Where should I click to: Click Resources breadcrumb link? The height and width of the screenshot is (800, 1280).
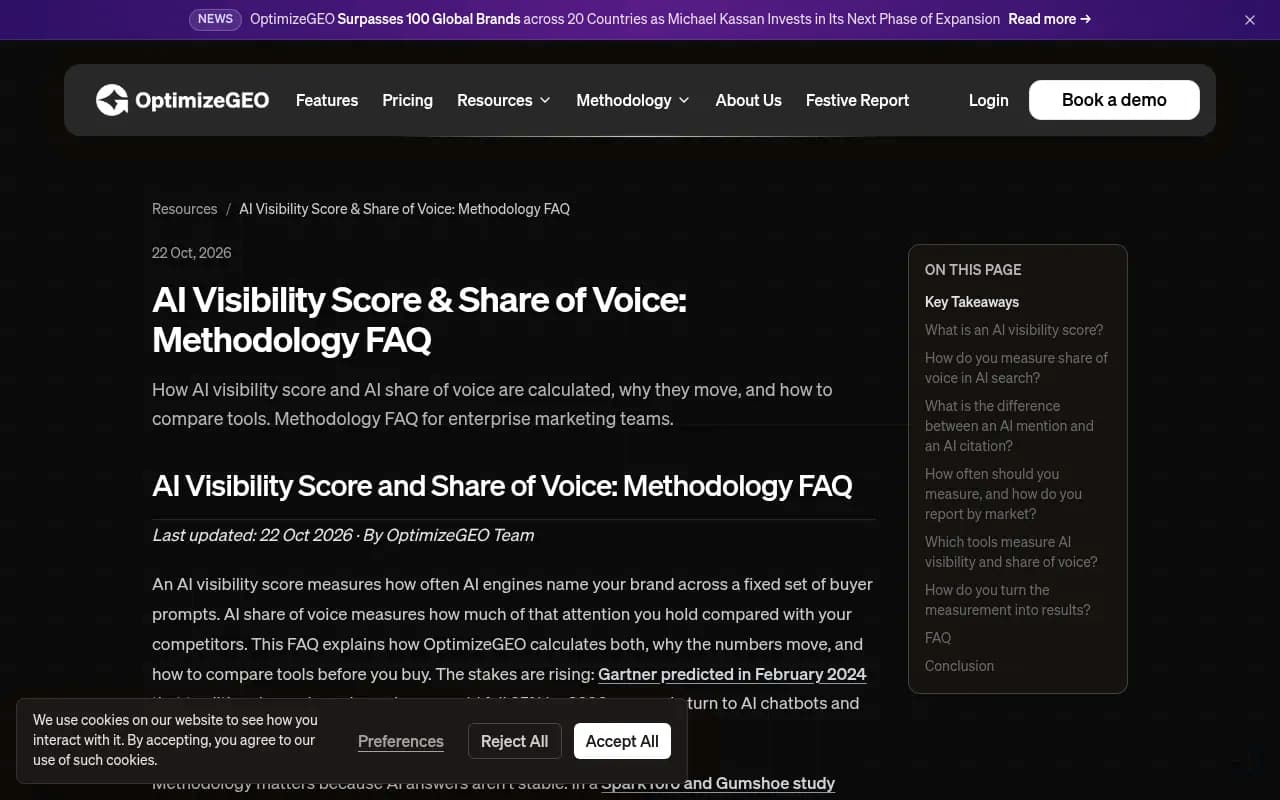pos(184,209)
